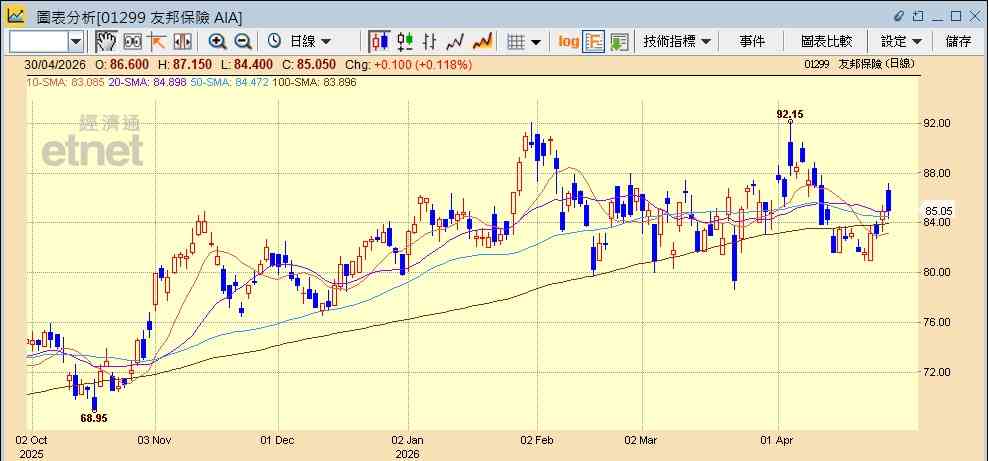The width and height of the screenshot is (989, 461).
Task: Click the grid lines icon
Action: coord(517,42)
